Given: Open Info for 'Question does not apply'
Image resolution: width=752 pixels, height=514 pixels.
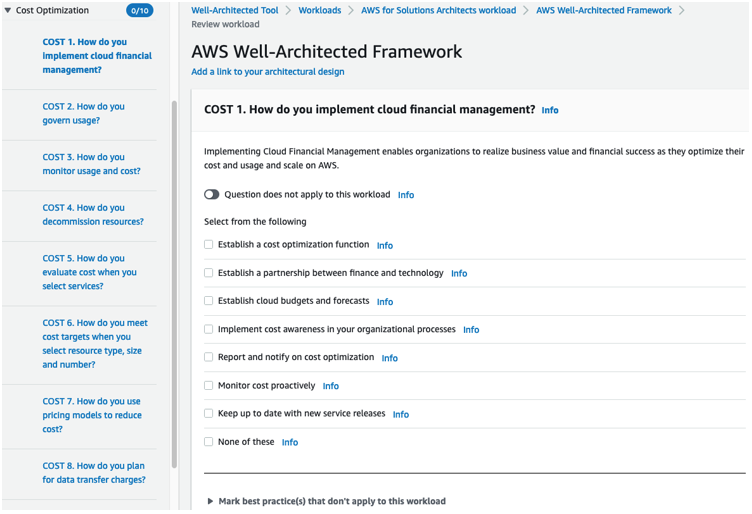Looking at the screenshot, I should pyautogui.click(x=406, y=195).
